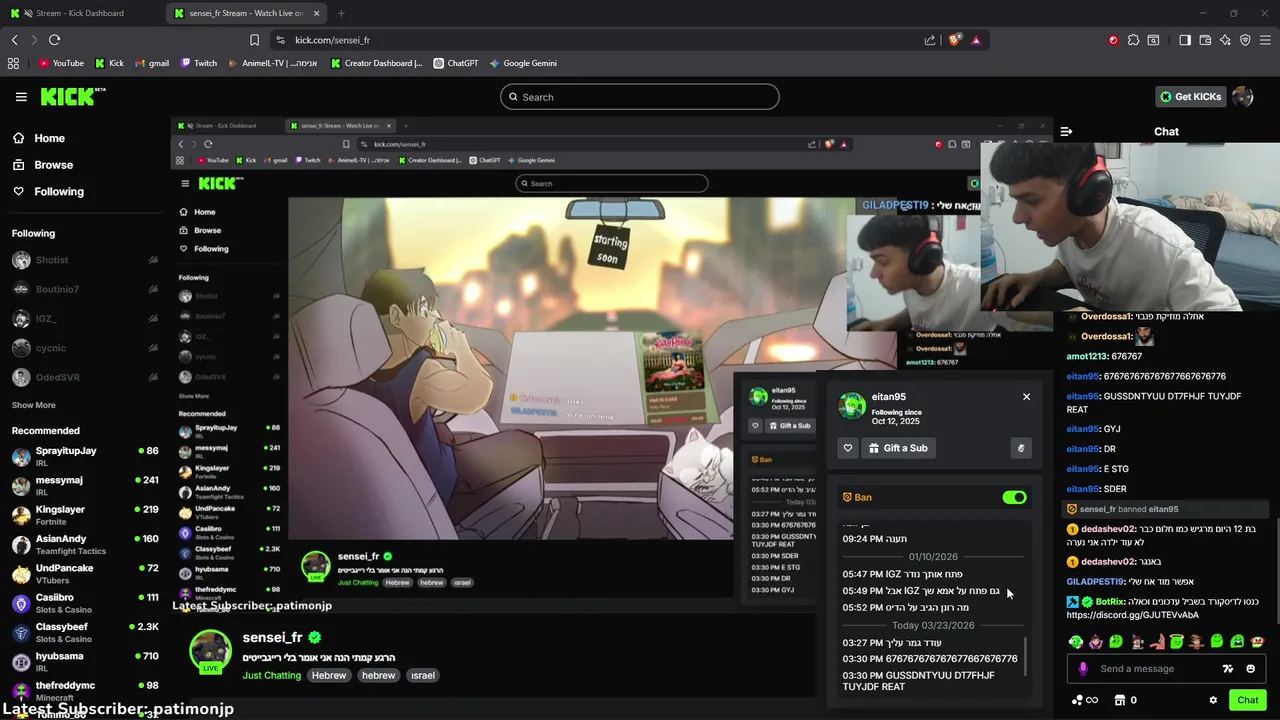The height and width of the screenshot is (720, 1280).
Task: Click username GILADPESTI9 in chat
Action: tap(1095, 581)
